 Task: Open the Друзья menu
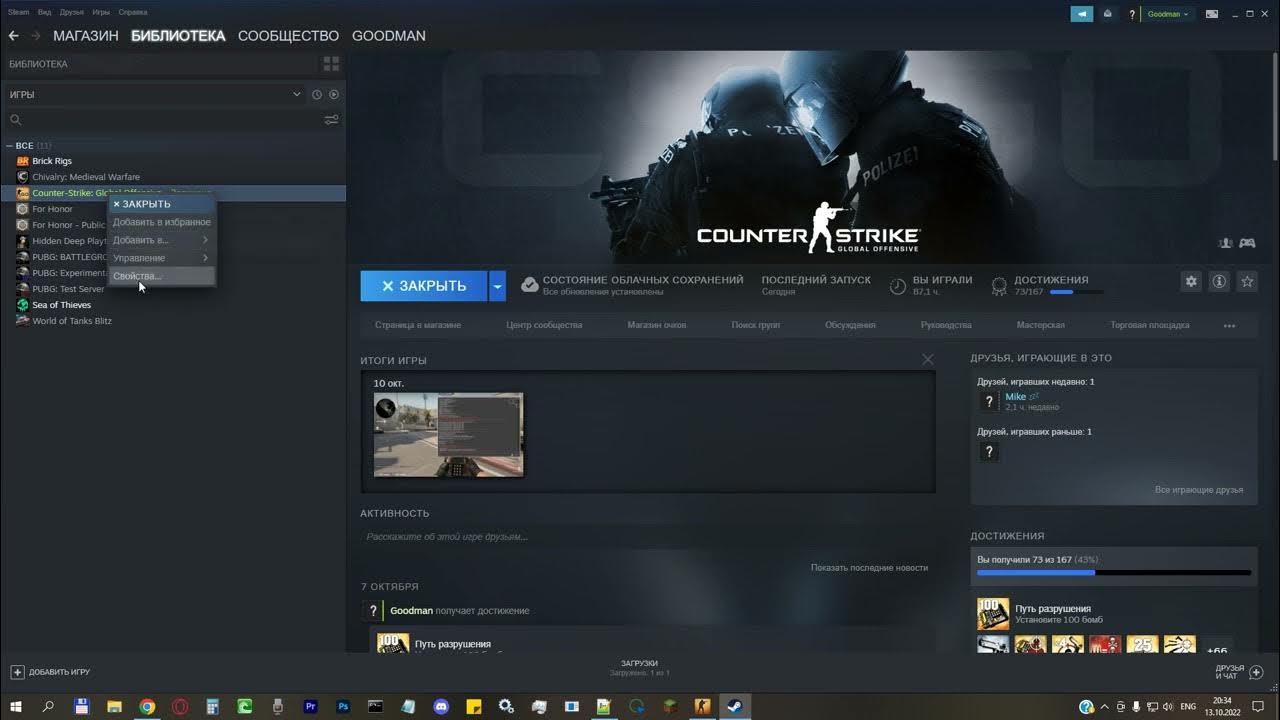coord(72,12)
